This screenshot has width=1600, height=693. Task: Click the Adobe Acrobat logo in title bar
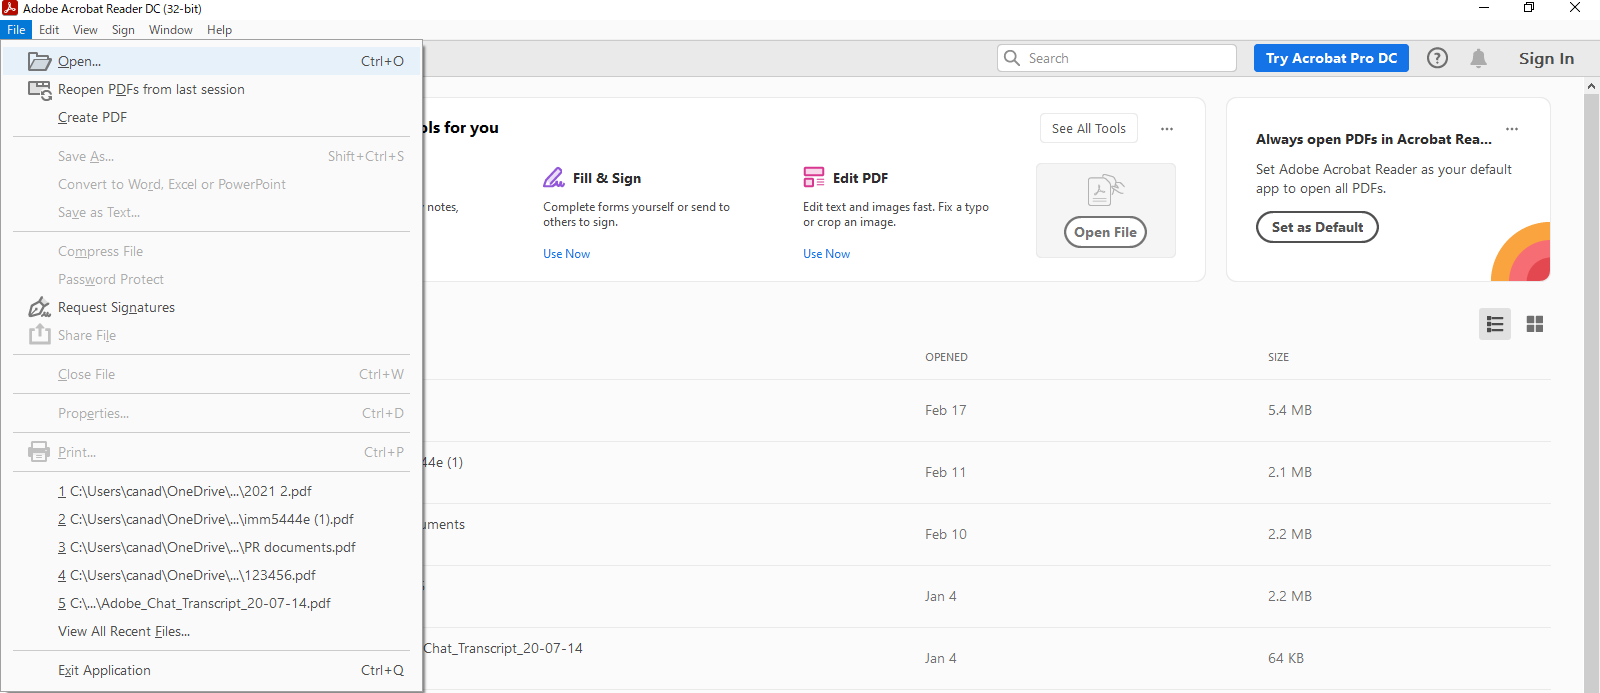pyautogui.click(x=10, y=8)
